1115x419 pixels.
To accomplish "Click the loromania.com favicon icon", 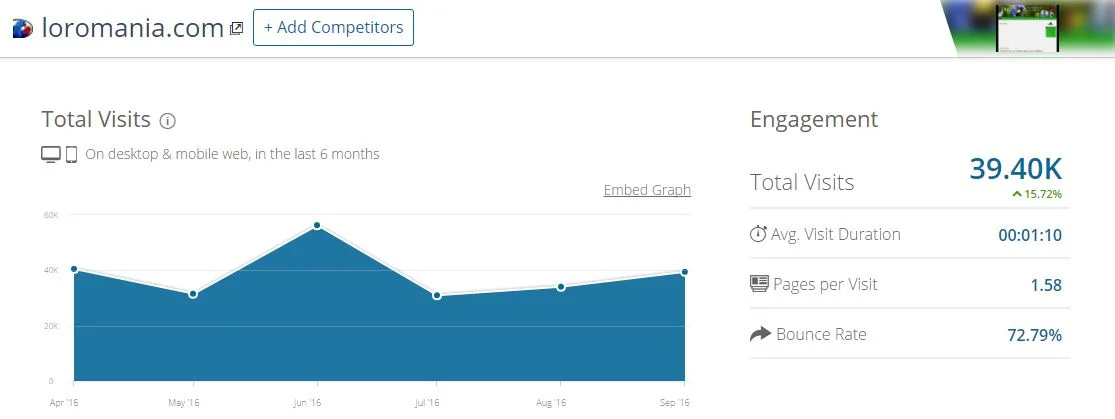I will 22,28.
